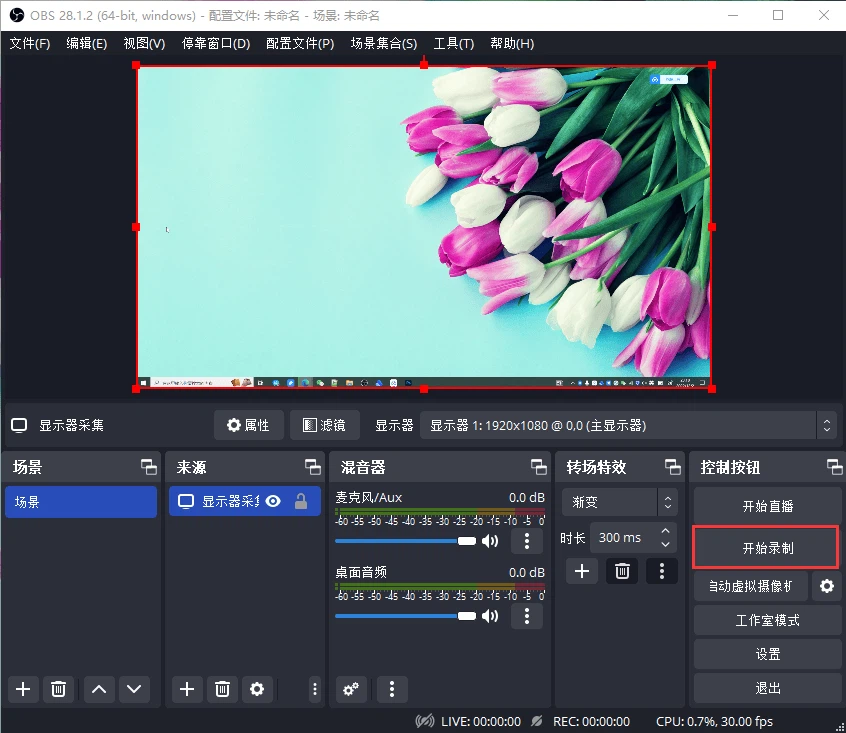Adjust the 麦克风/Aux volume slider
The width and height of the screenshot is (846, 733).
click(x=405, y=541)
